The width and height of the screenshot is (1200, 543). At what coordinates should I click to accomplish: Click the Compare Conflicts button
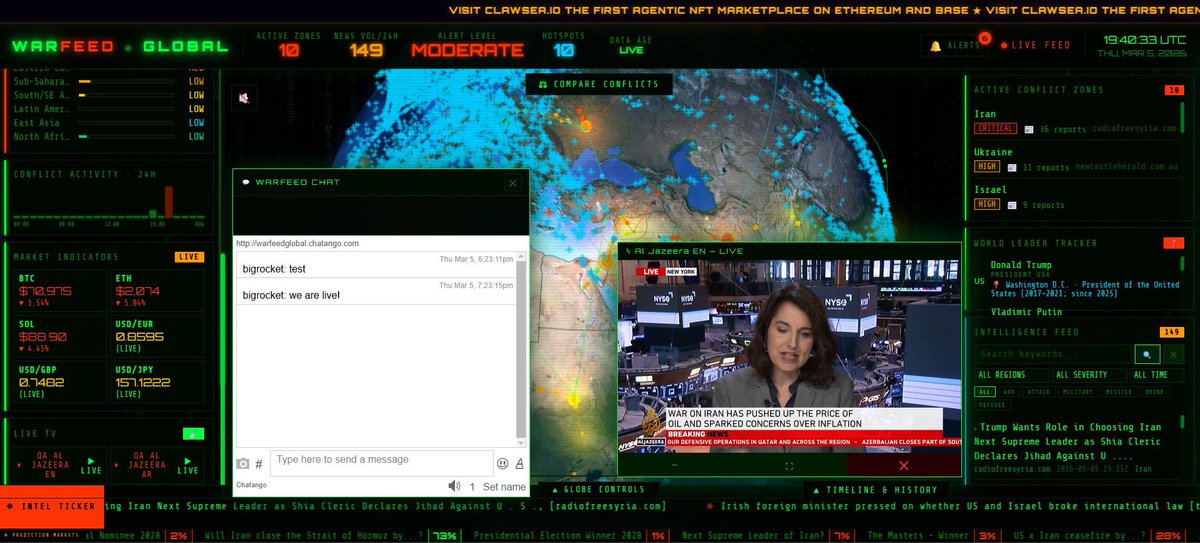[599, 84]
